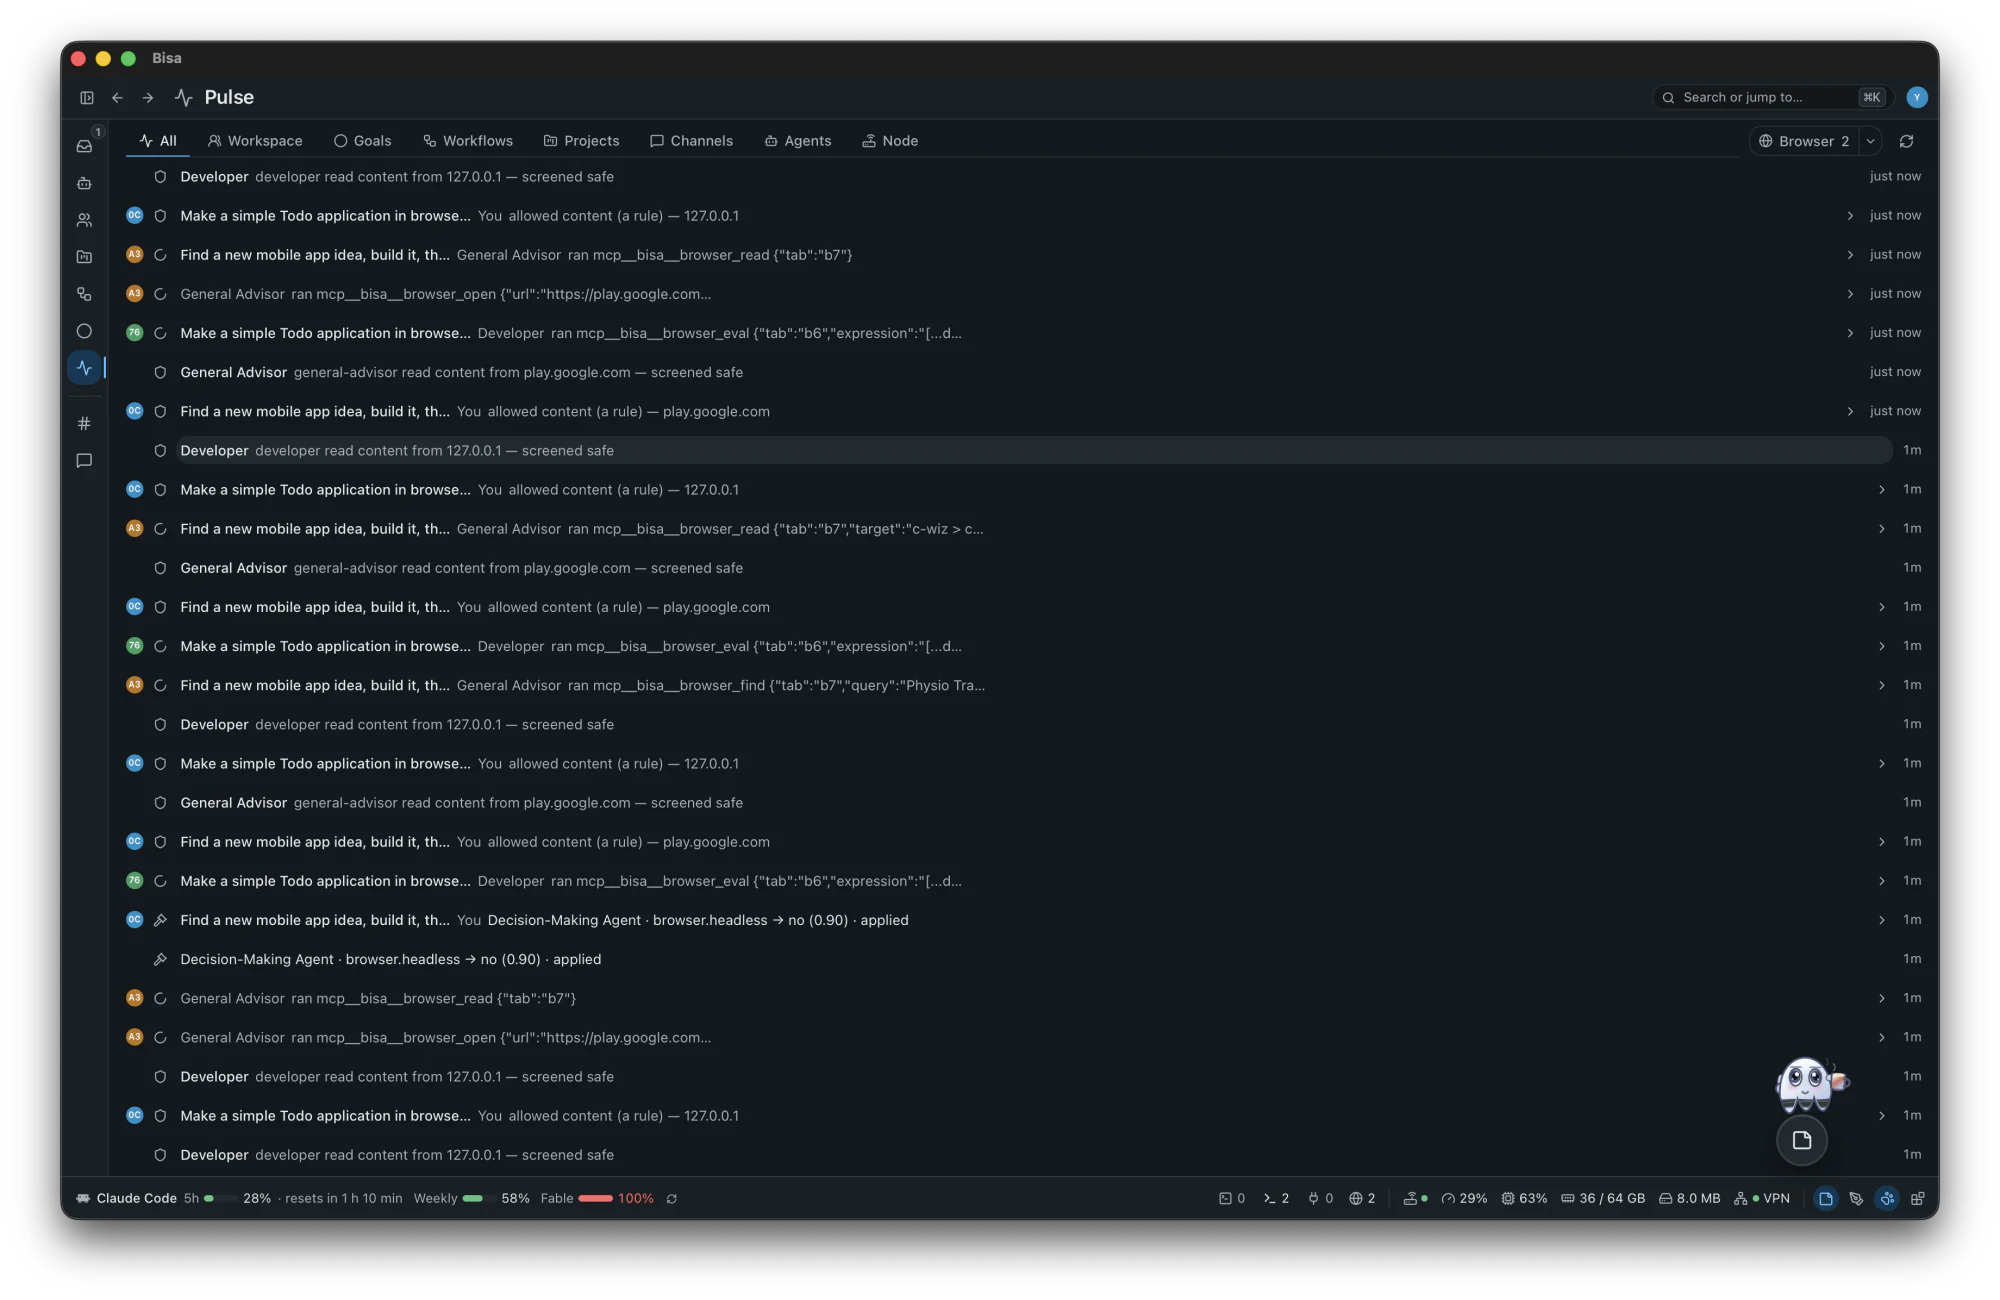
Task: Click the green 76 avatar on the just-now browser_eval row
Action: [x=134, y=333]
